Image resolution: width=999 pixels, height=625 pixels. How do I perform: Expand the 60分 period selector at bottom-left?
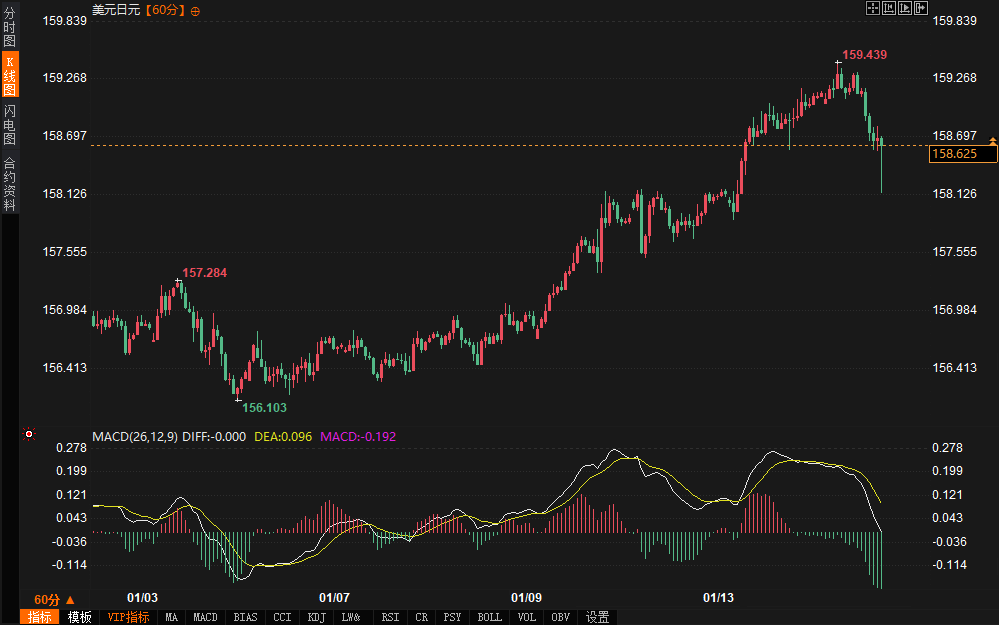[54, 599]
